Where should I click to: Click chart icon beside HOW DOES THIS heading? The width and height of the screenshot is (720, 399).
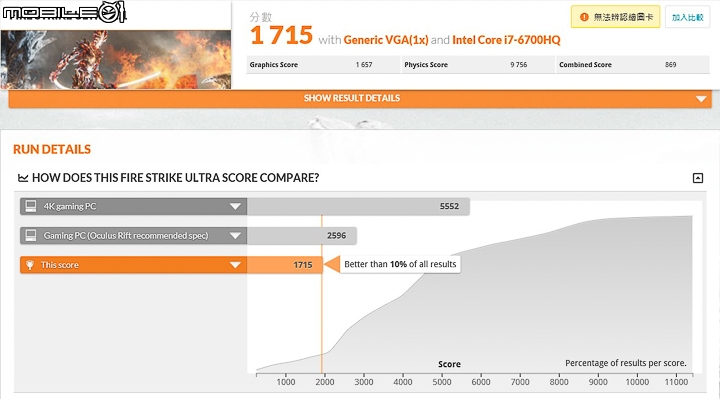[23, 178]
